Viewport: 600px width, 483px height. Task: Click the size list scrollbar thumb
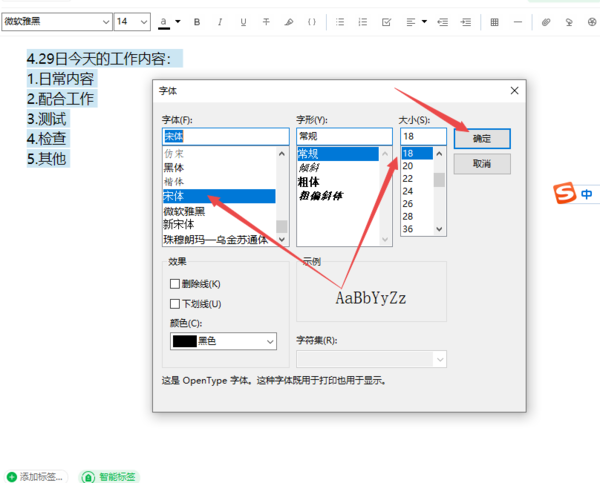439,180
